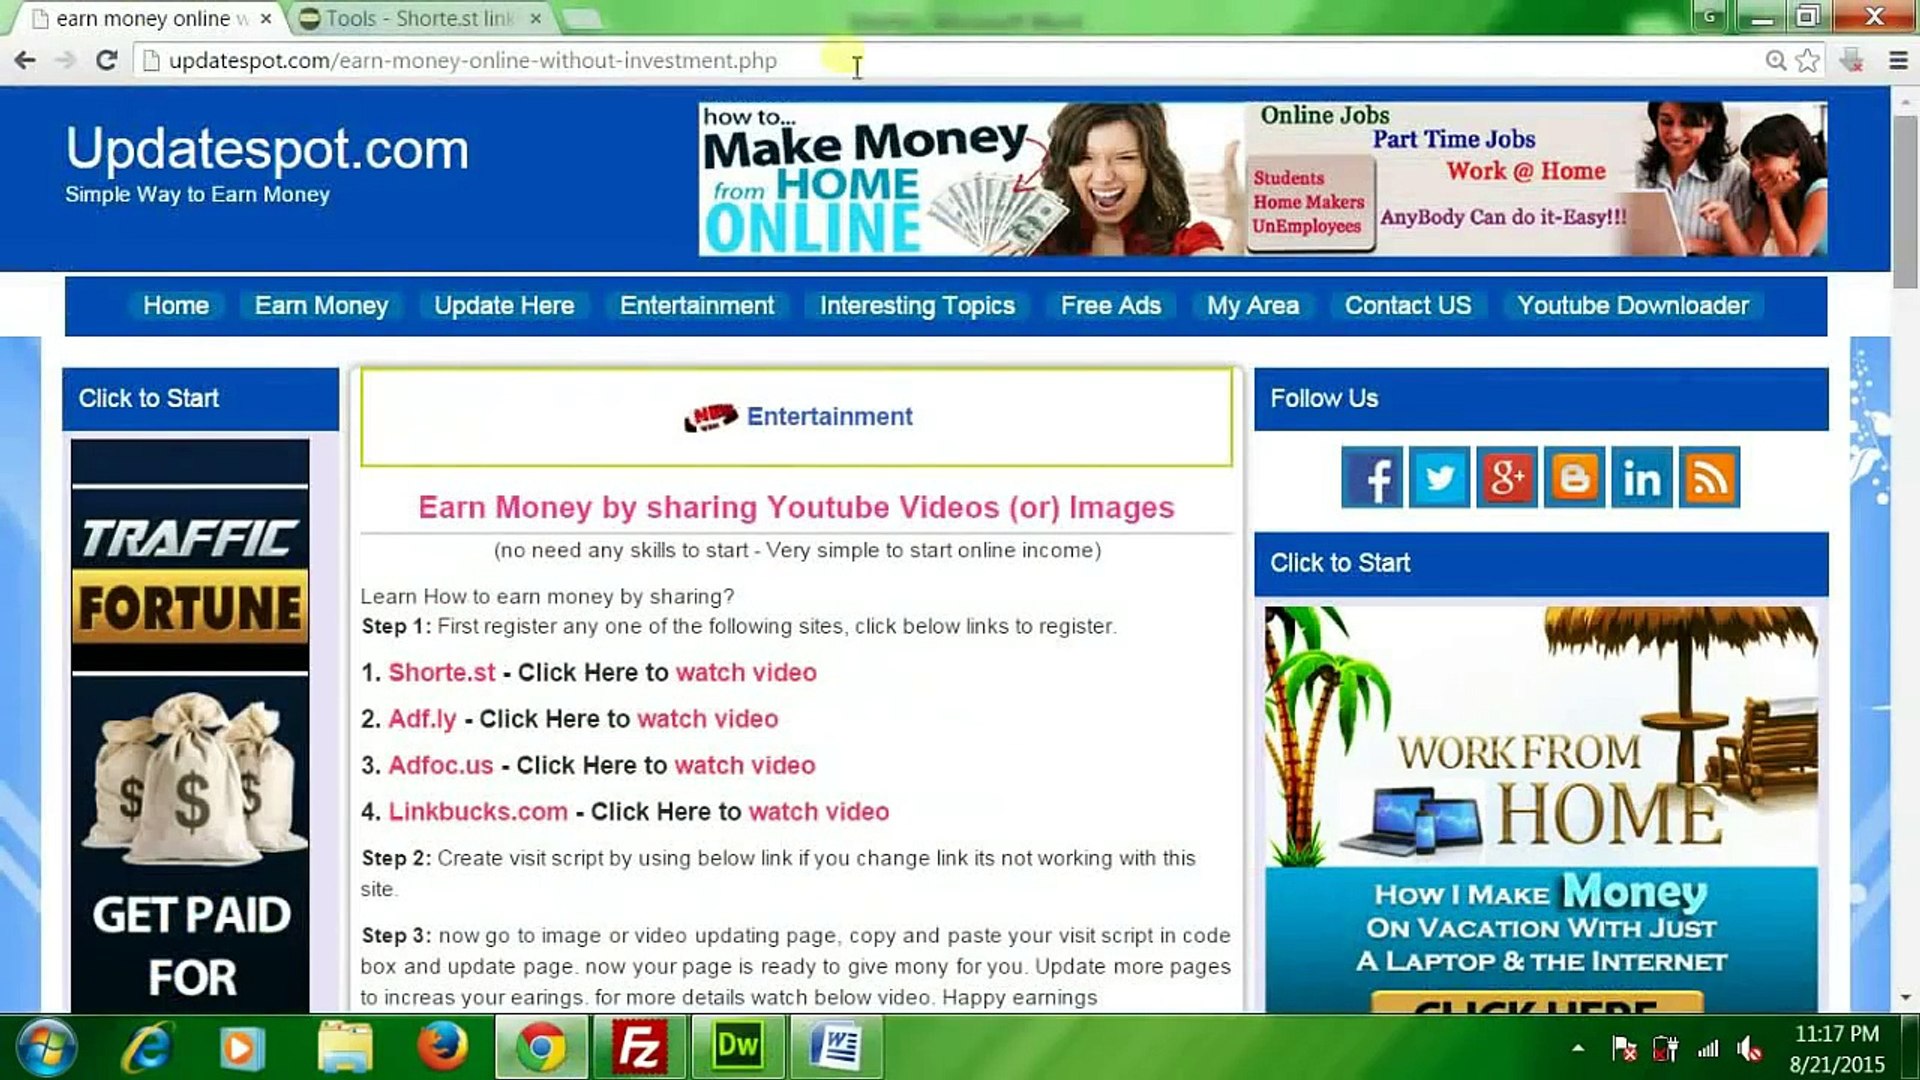The image size is (1920, 1080).
Task: Open File Explorer folder on taskbar
Action: tap(345, 1048)
